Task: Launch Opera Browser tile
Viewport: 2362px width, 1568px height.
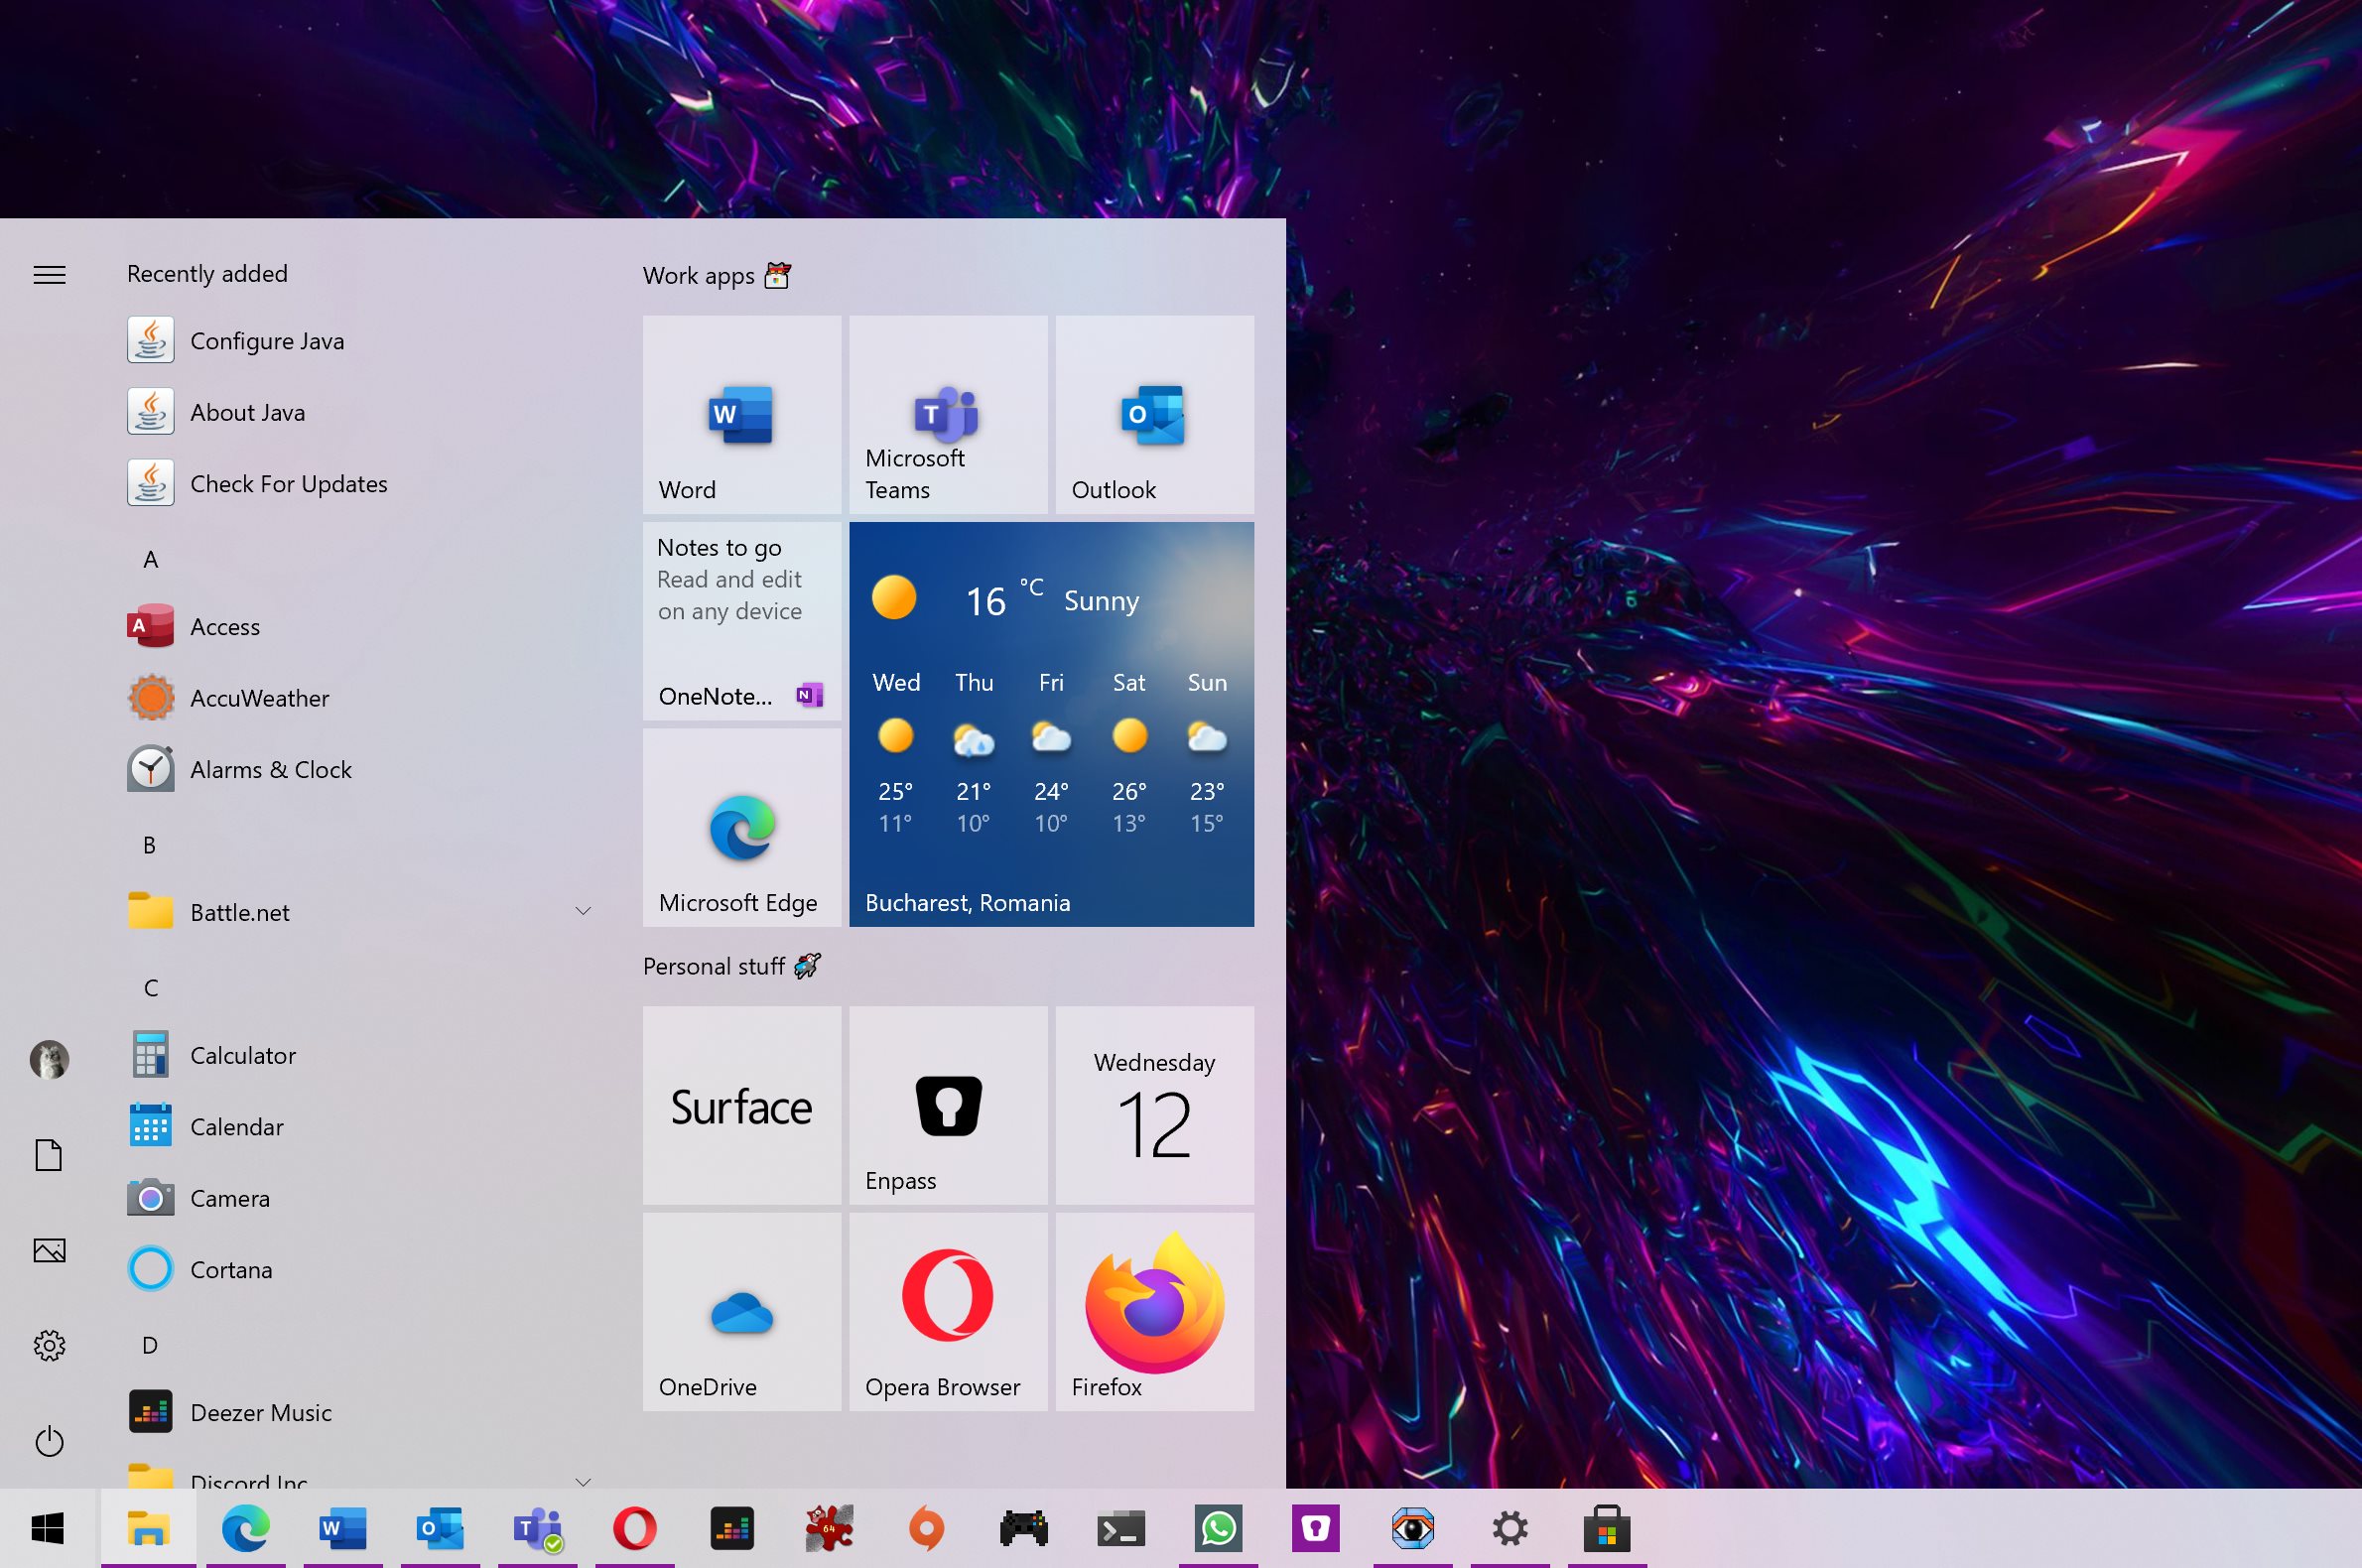Action: coord(948,1312)
